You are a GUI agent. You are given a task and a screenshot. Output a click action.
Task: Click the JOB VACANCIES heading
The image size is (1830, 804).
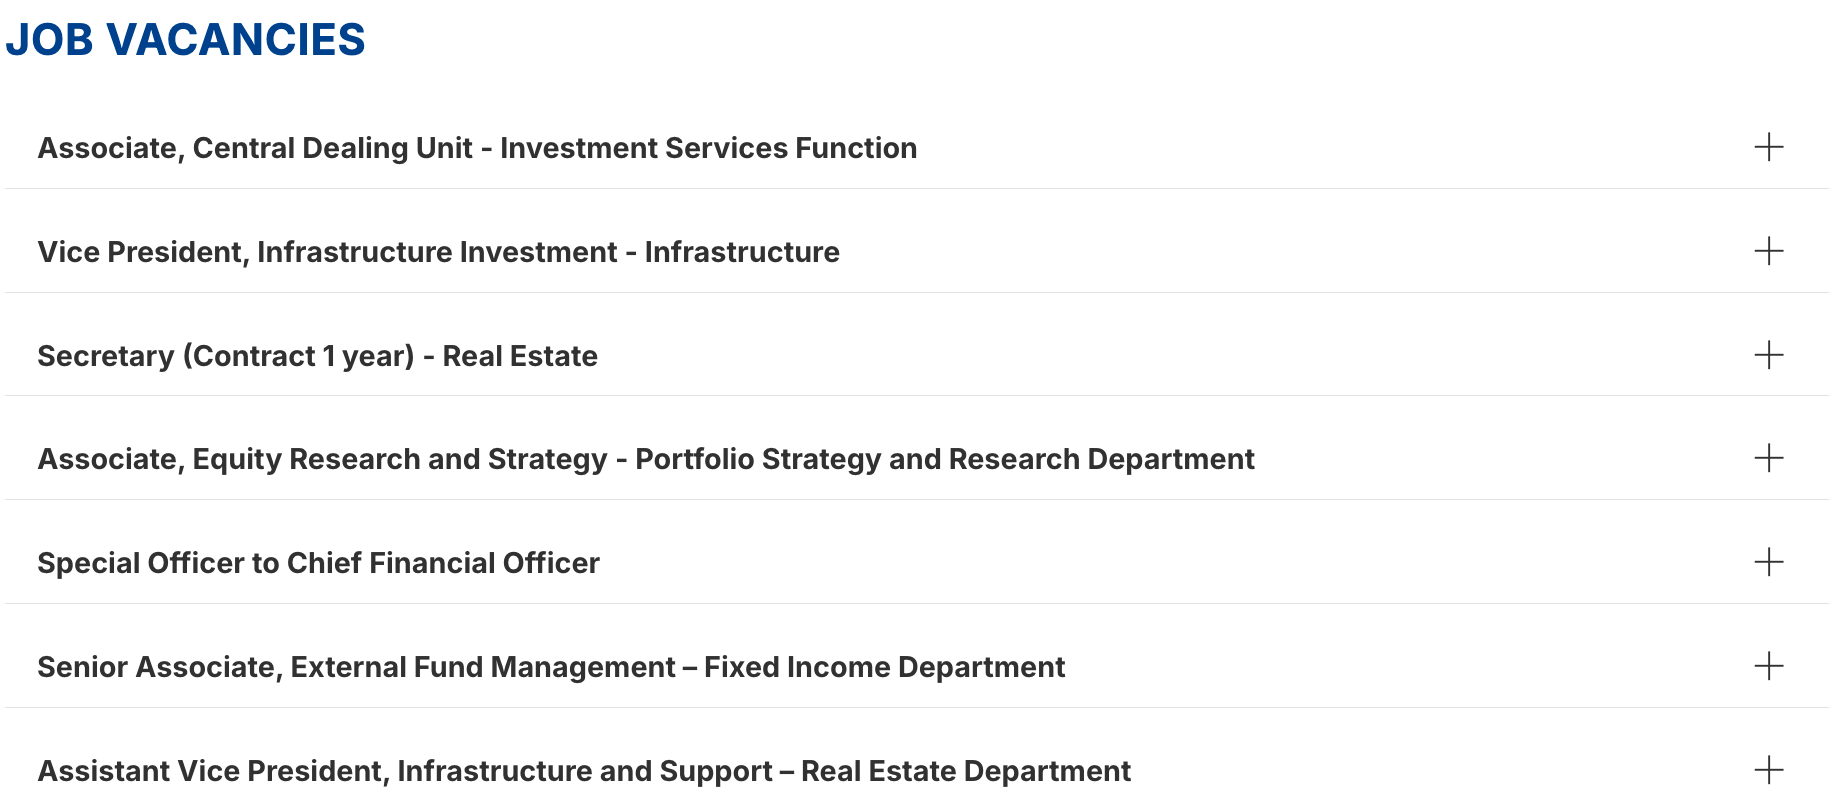pos(185,40)
